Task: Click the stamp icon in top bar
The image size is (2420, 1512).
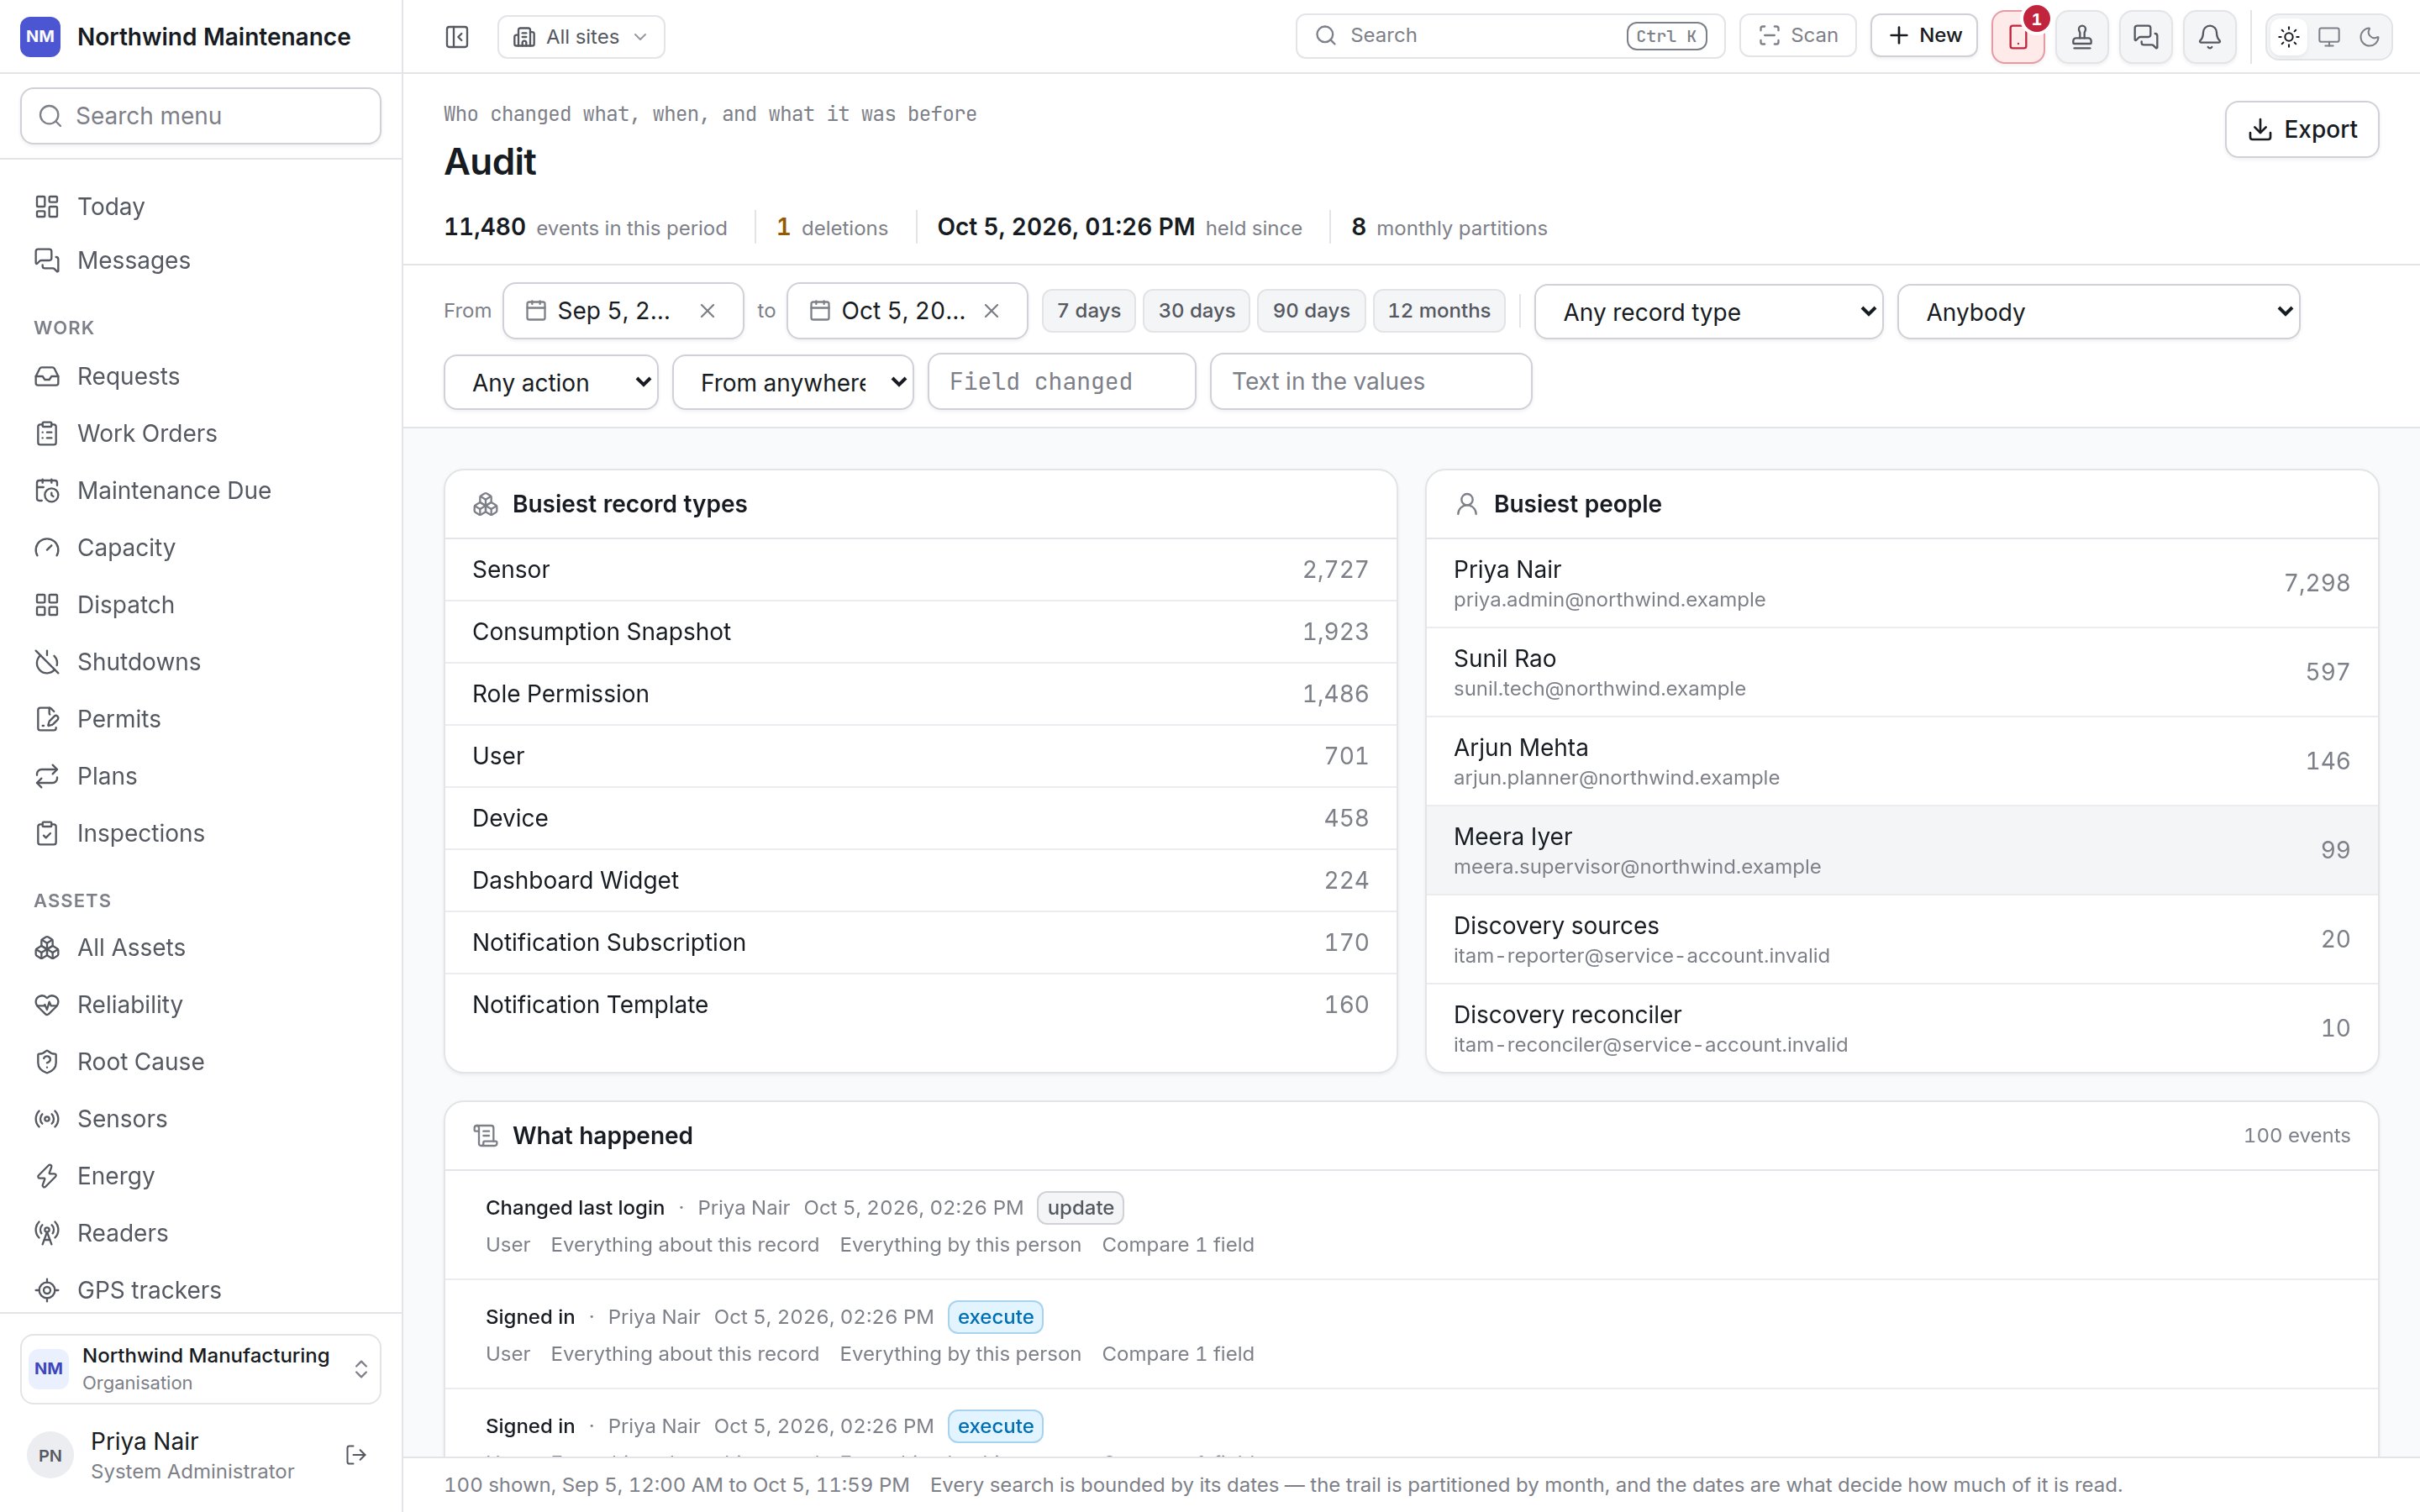Action: pyautogui.click(x=2082, y=37)
